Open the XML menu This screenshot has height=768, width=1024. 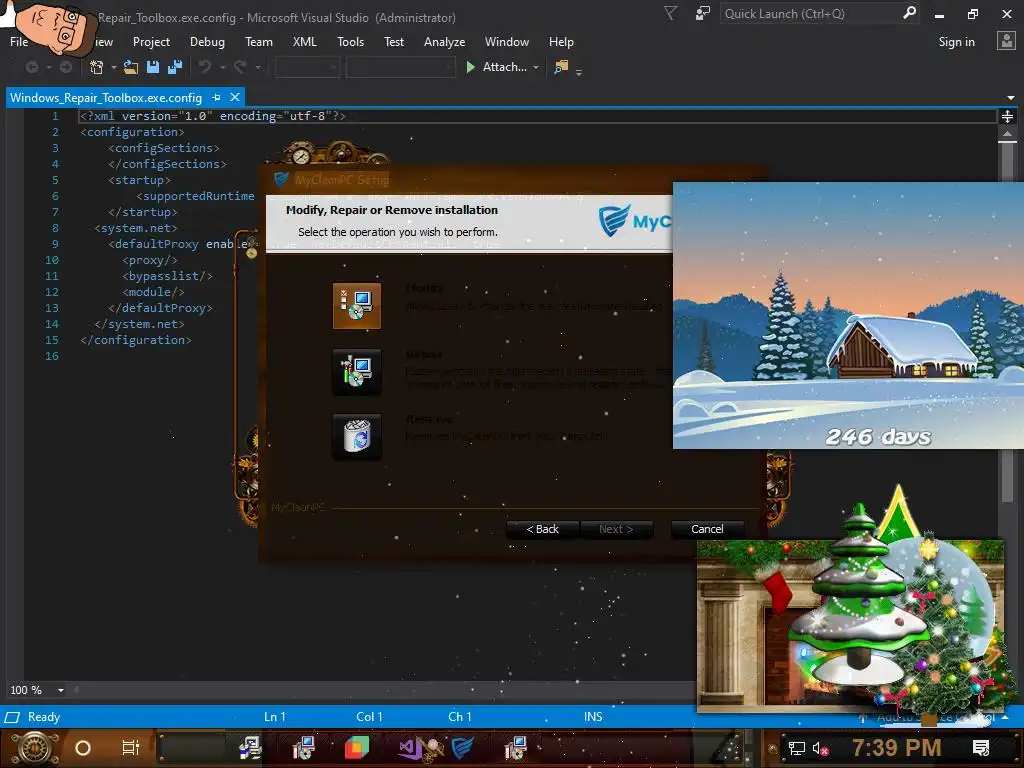304,42
